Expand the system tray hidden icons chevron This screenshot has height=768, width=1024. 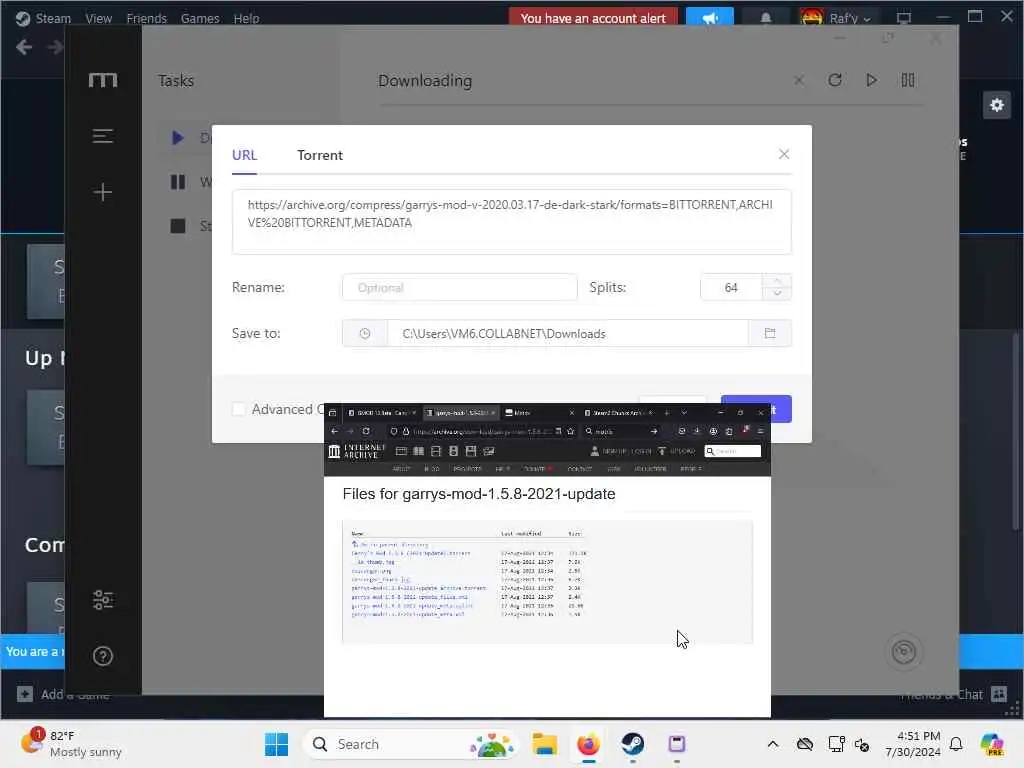(773, 744)
